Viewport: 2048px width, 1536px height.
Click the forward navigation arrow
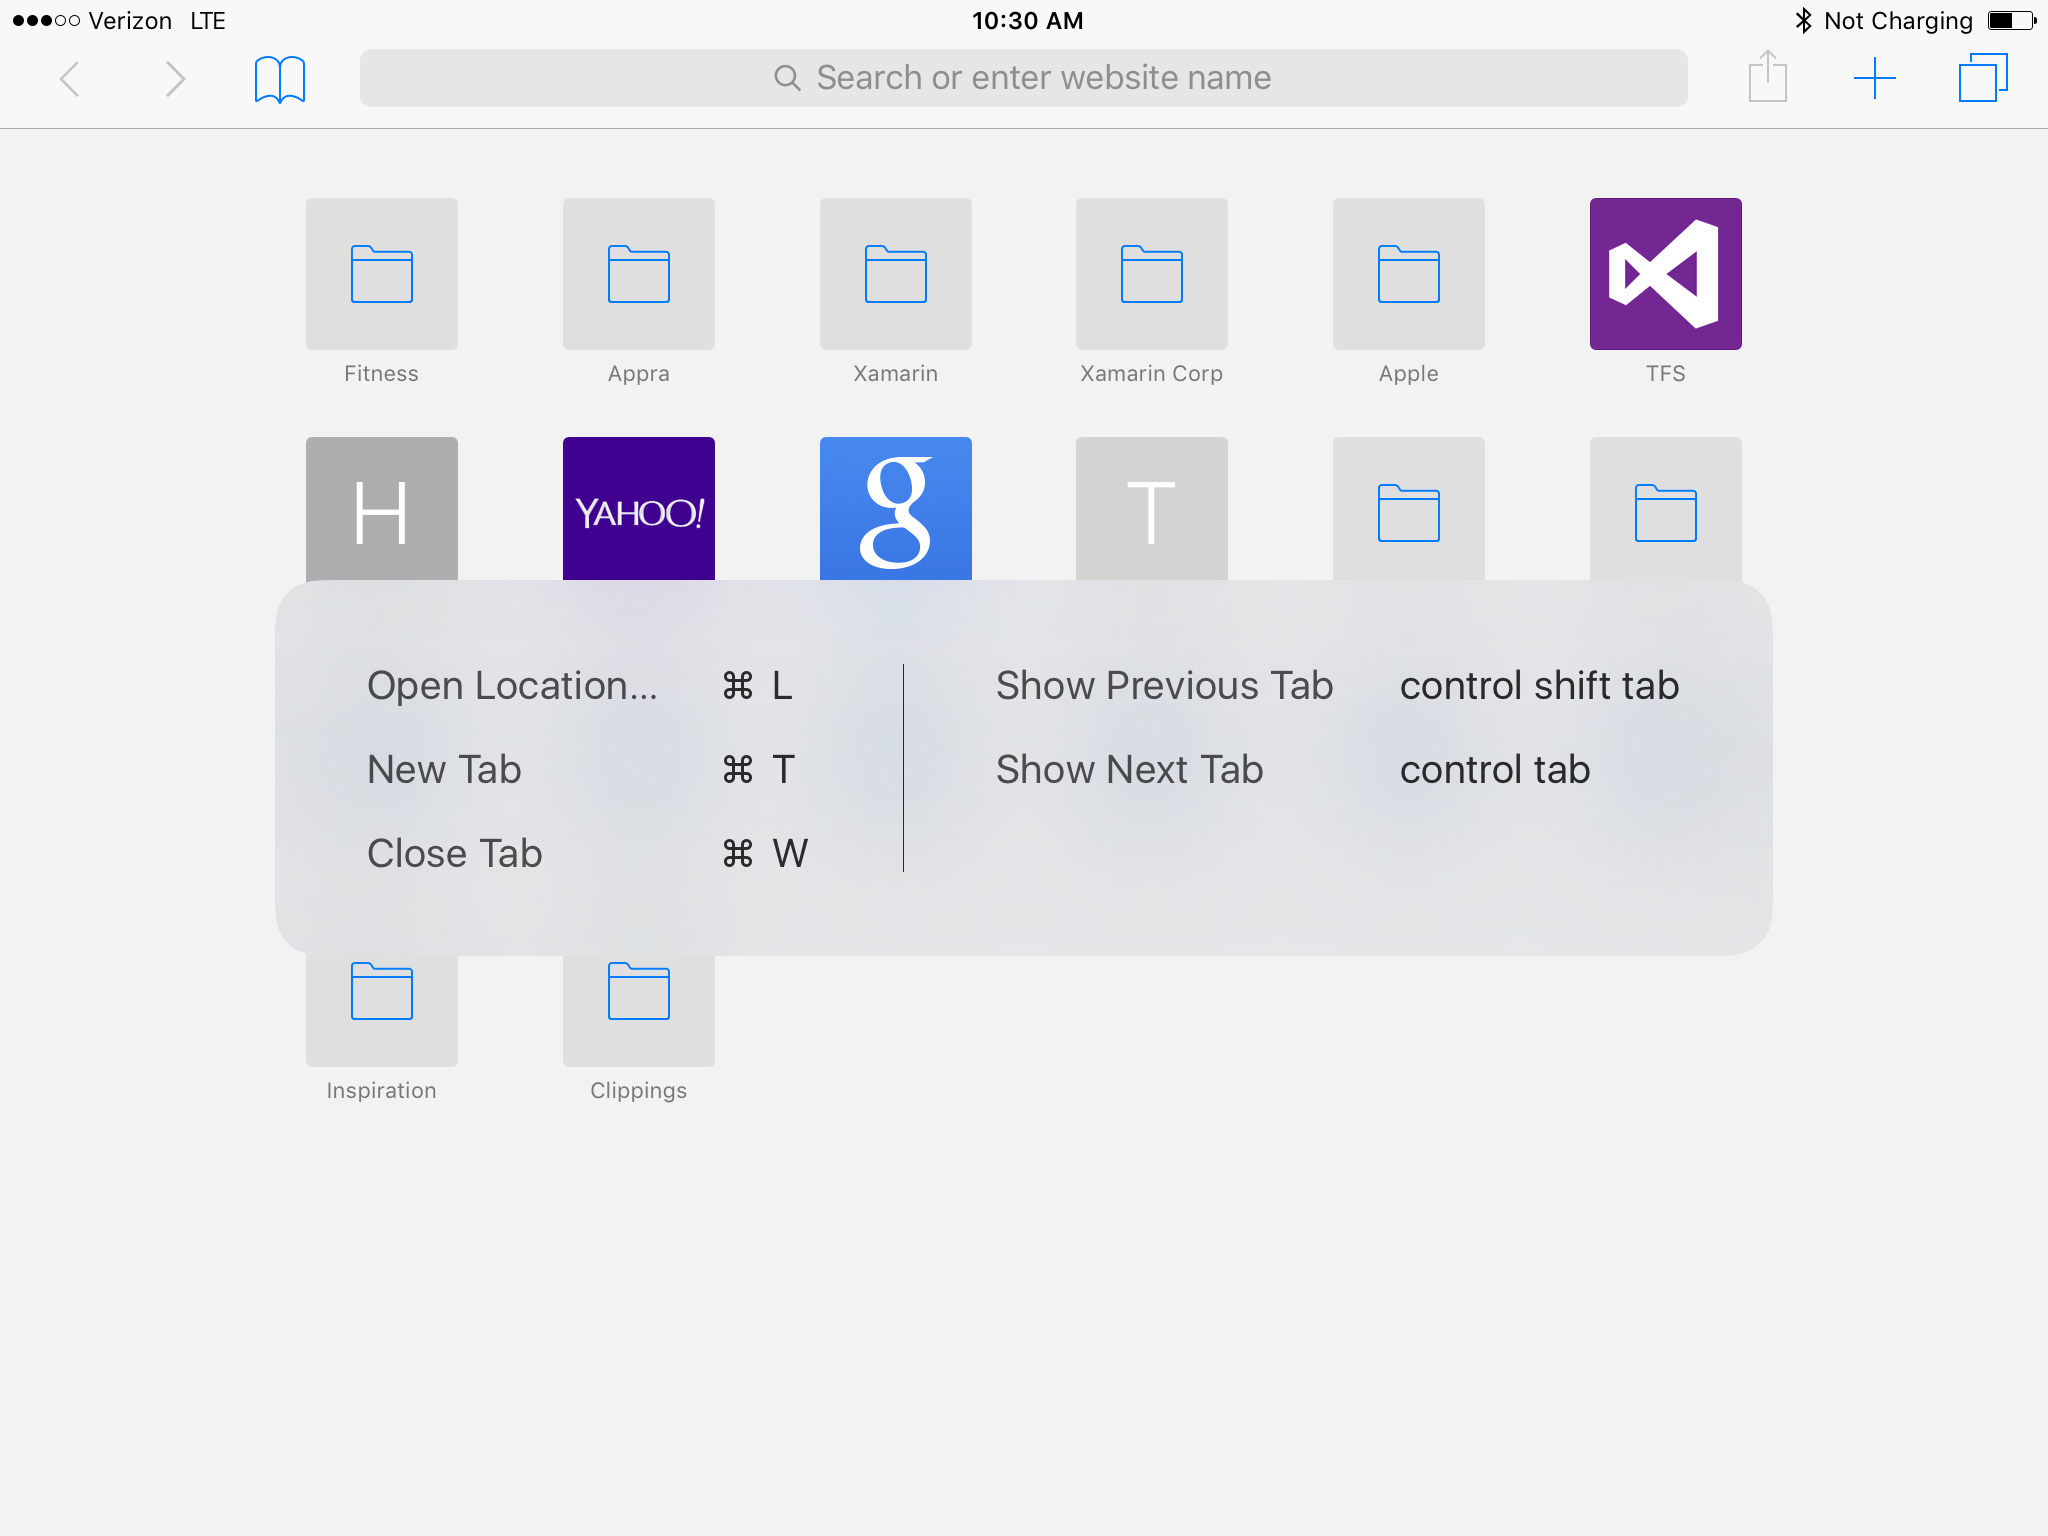click(x=176, y=78)
